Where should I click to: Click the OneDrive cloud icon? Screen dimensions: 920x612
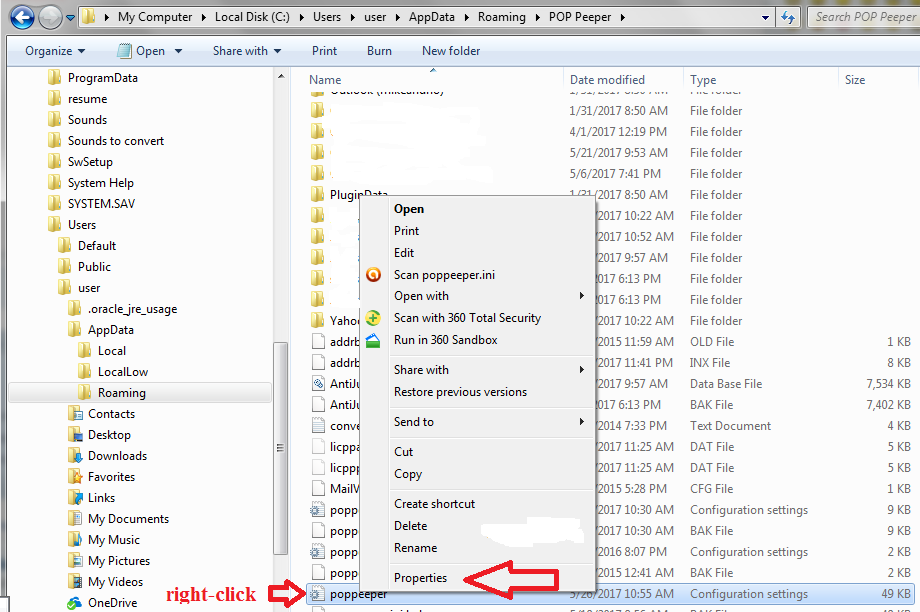(x=75, y=603)
